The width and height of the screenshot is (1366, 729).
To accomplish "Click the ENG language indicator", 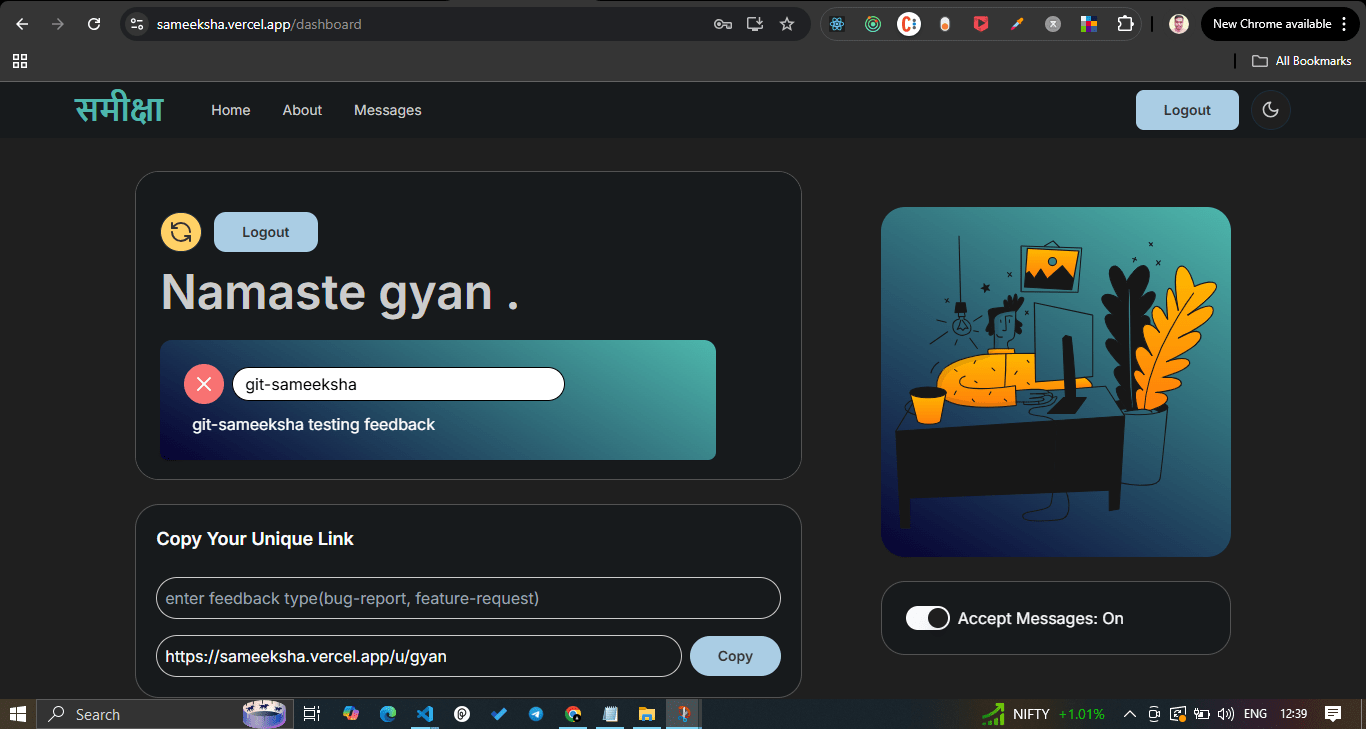I will pos(1255,714).
